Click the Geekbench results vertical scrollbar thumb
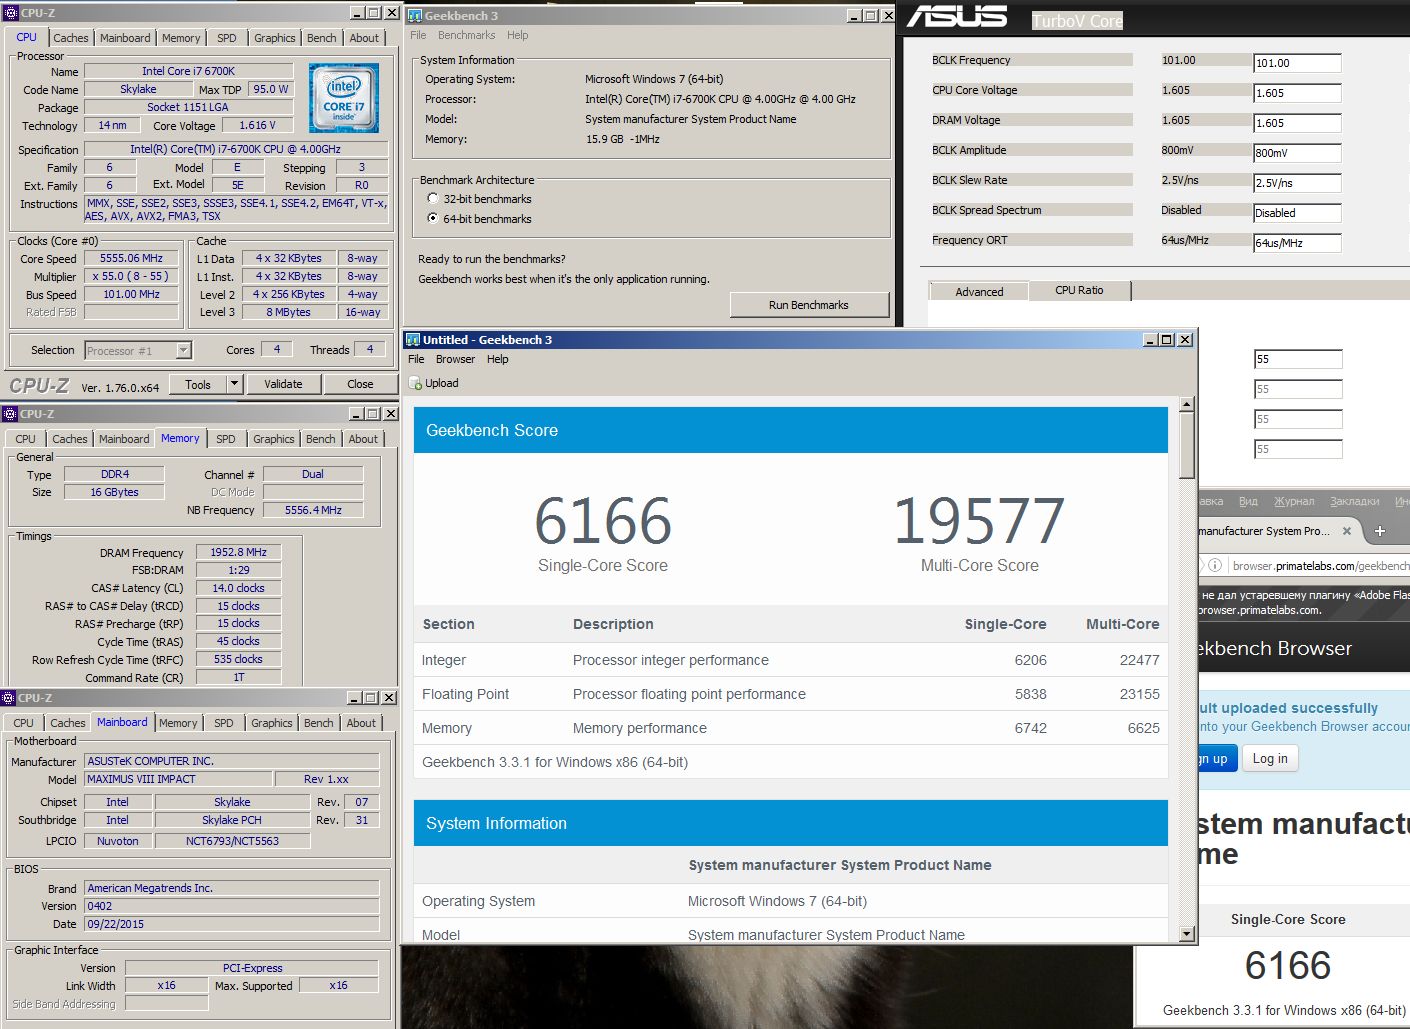The height and width of the screenshot is (1029, 1410). (x=1187, y=446)
